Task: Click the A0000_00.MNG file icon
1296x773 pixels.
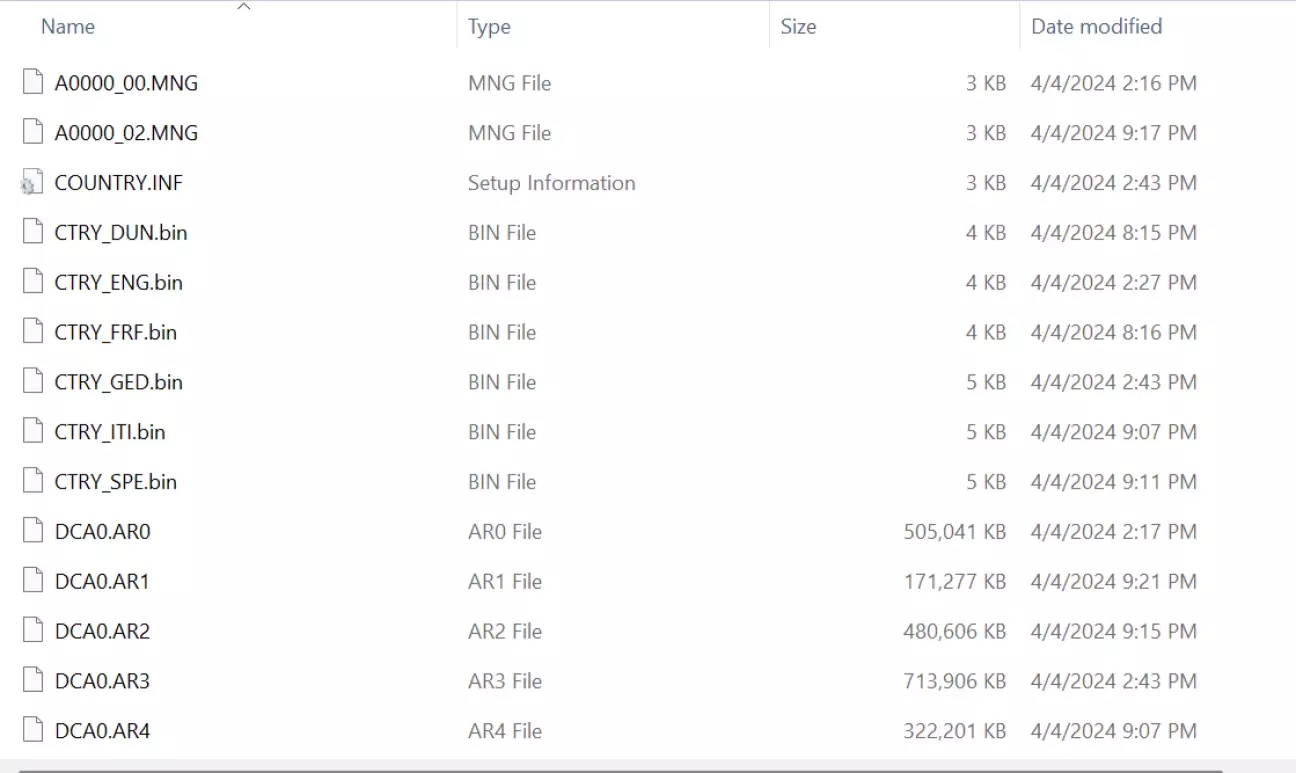Action: coord(33,83)
